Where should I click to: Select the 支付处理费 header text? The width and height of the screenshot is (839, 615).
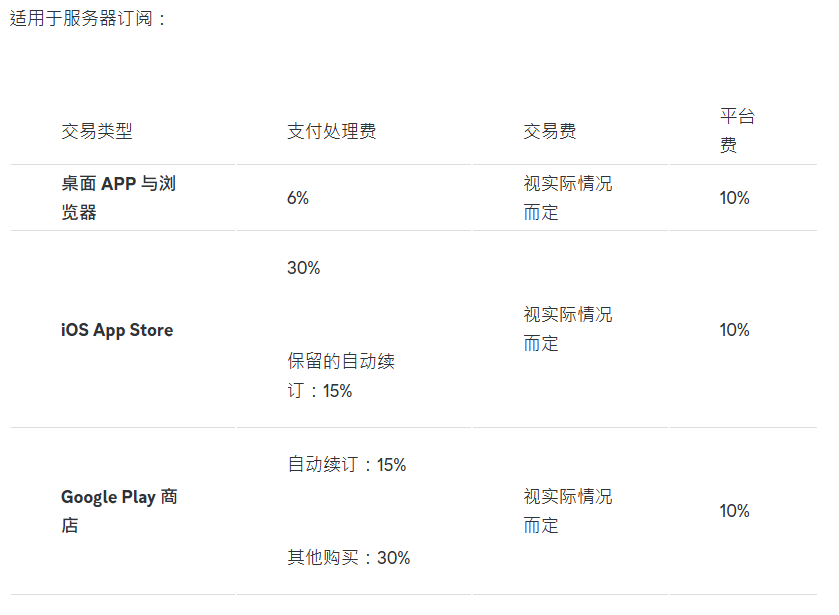(332, 131)
